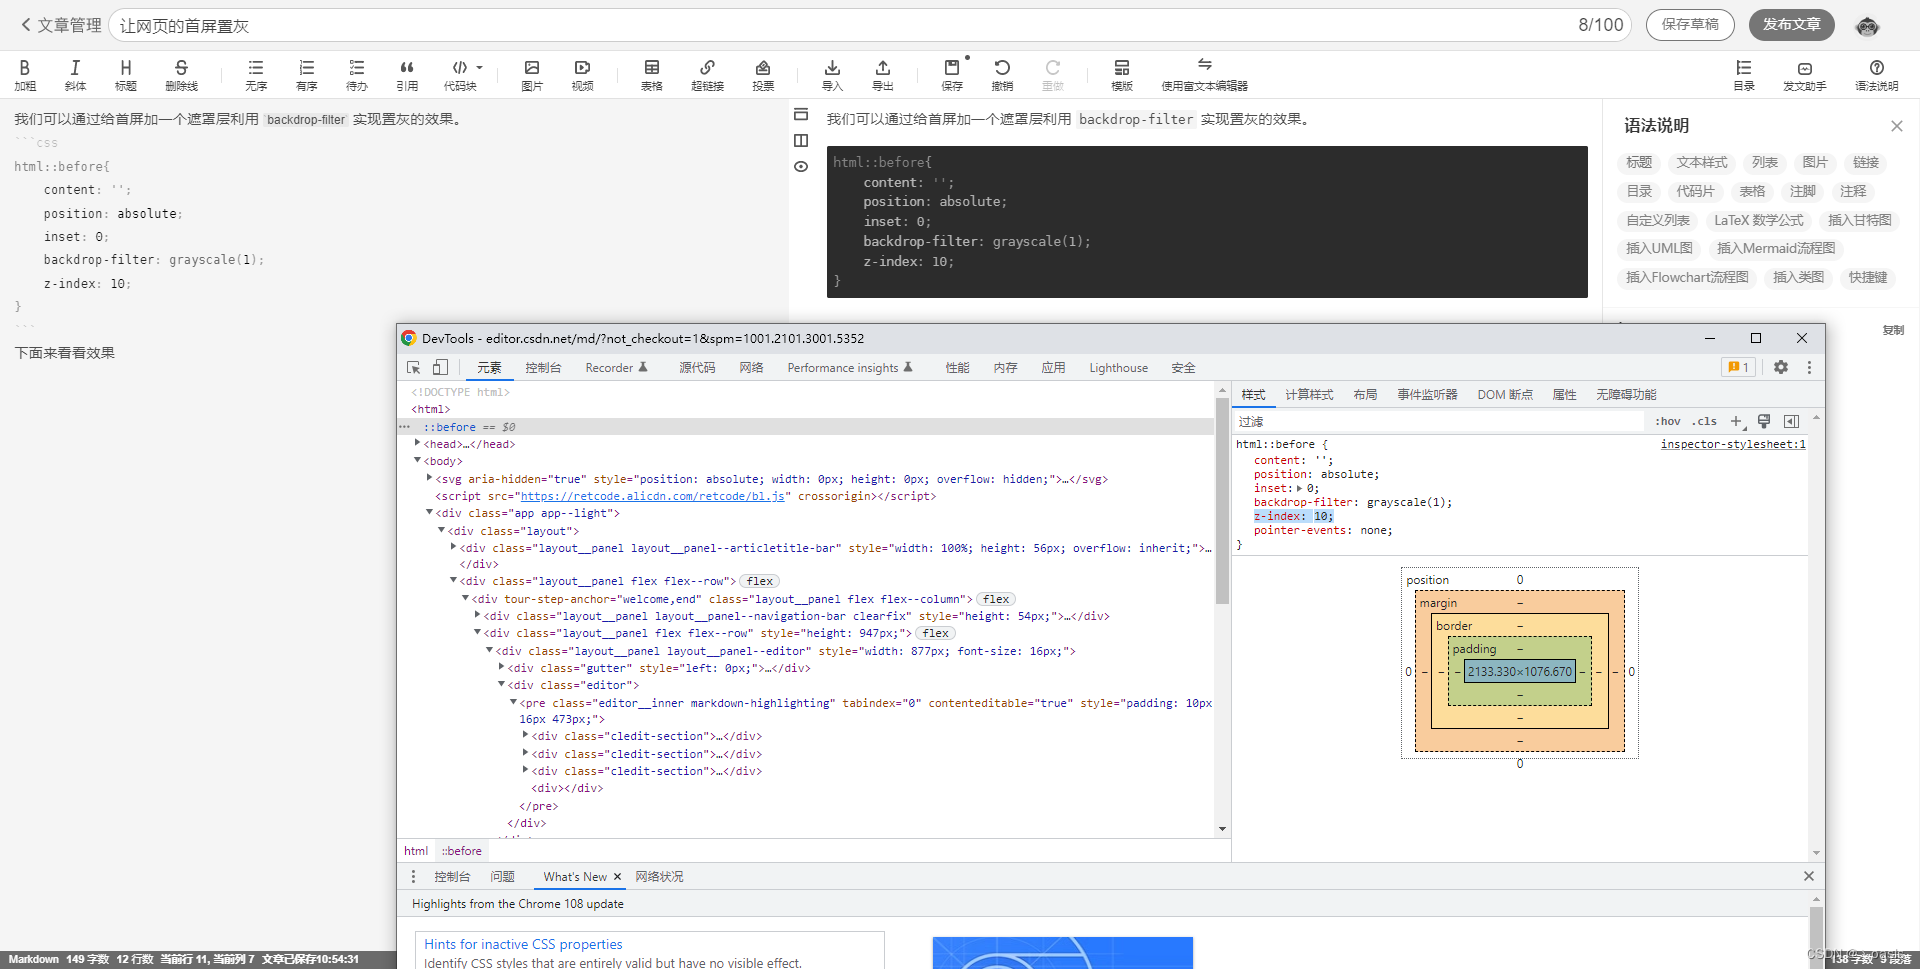Collapse the div class layout node
Screen dimensions: 1920x969
click(x=442, y=530)
